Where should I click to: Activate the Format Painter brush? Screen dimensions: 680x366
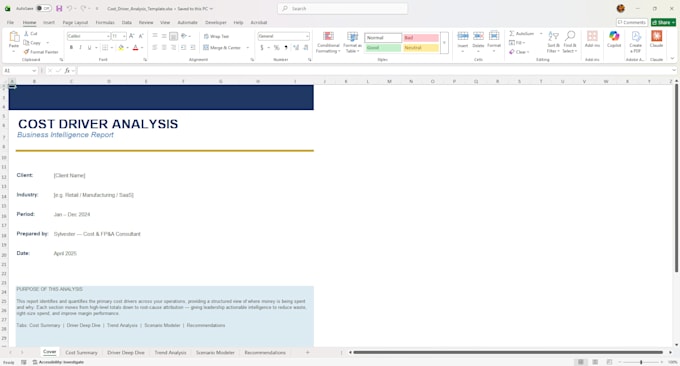pos(26,52)
